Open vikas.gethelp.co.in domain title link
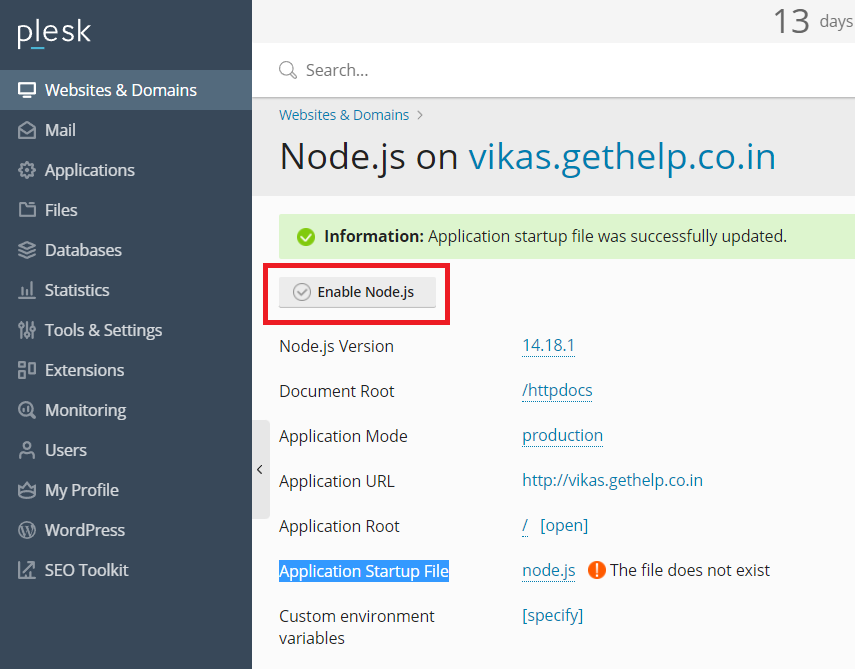 coord(622,157)
